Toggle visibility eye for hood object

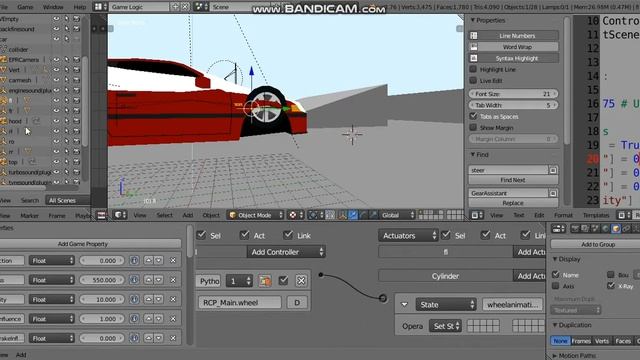56,121
